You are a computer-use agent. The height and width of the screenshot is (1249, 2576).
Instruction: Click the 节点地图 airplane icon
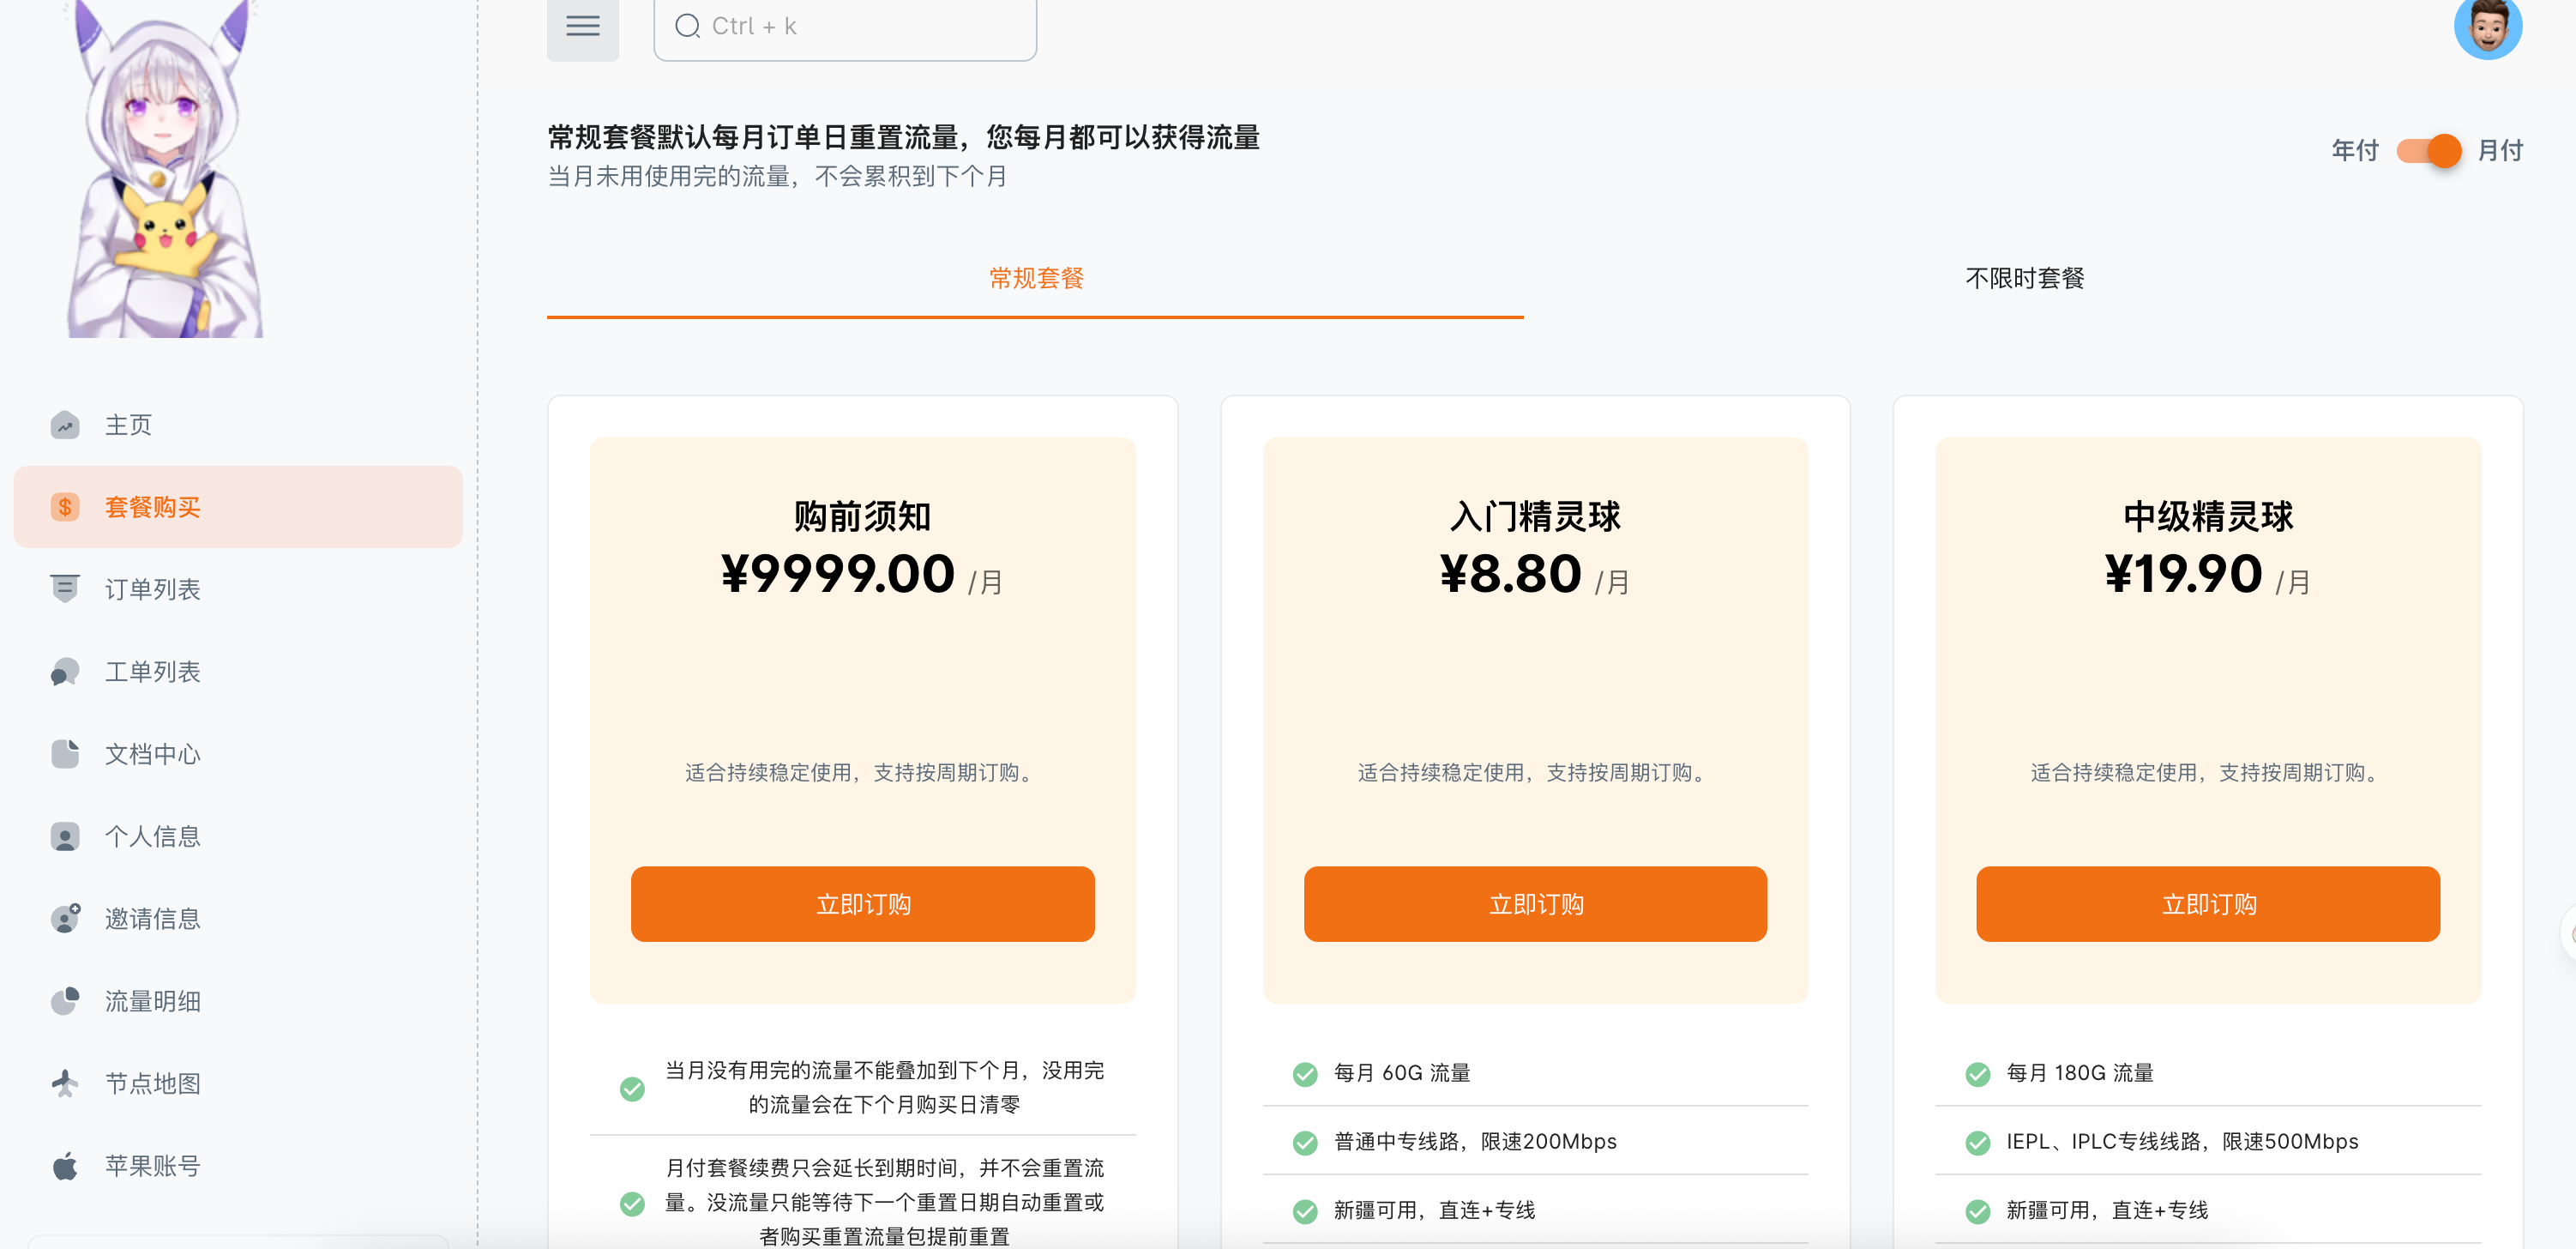click(65, 1083)
